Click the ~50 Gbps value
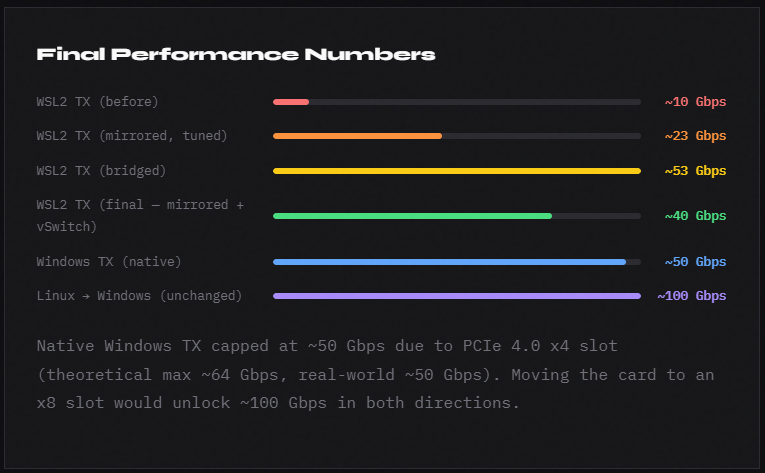Image resolution: width=765 pixels, height=473 pixels. click(x=695, y=262)
